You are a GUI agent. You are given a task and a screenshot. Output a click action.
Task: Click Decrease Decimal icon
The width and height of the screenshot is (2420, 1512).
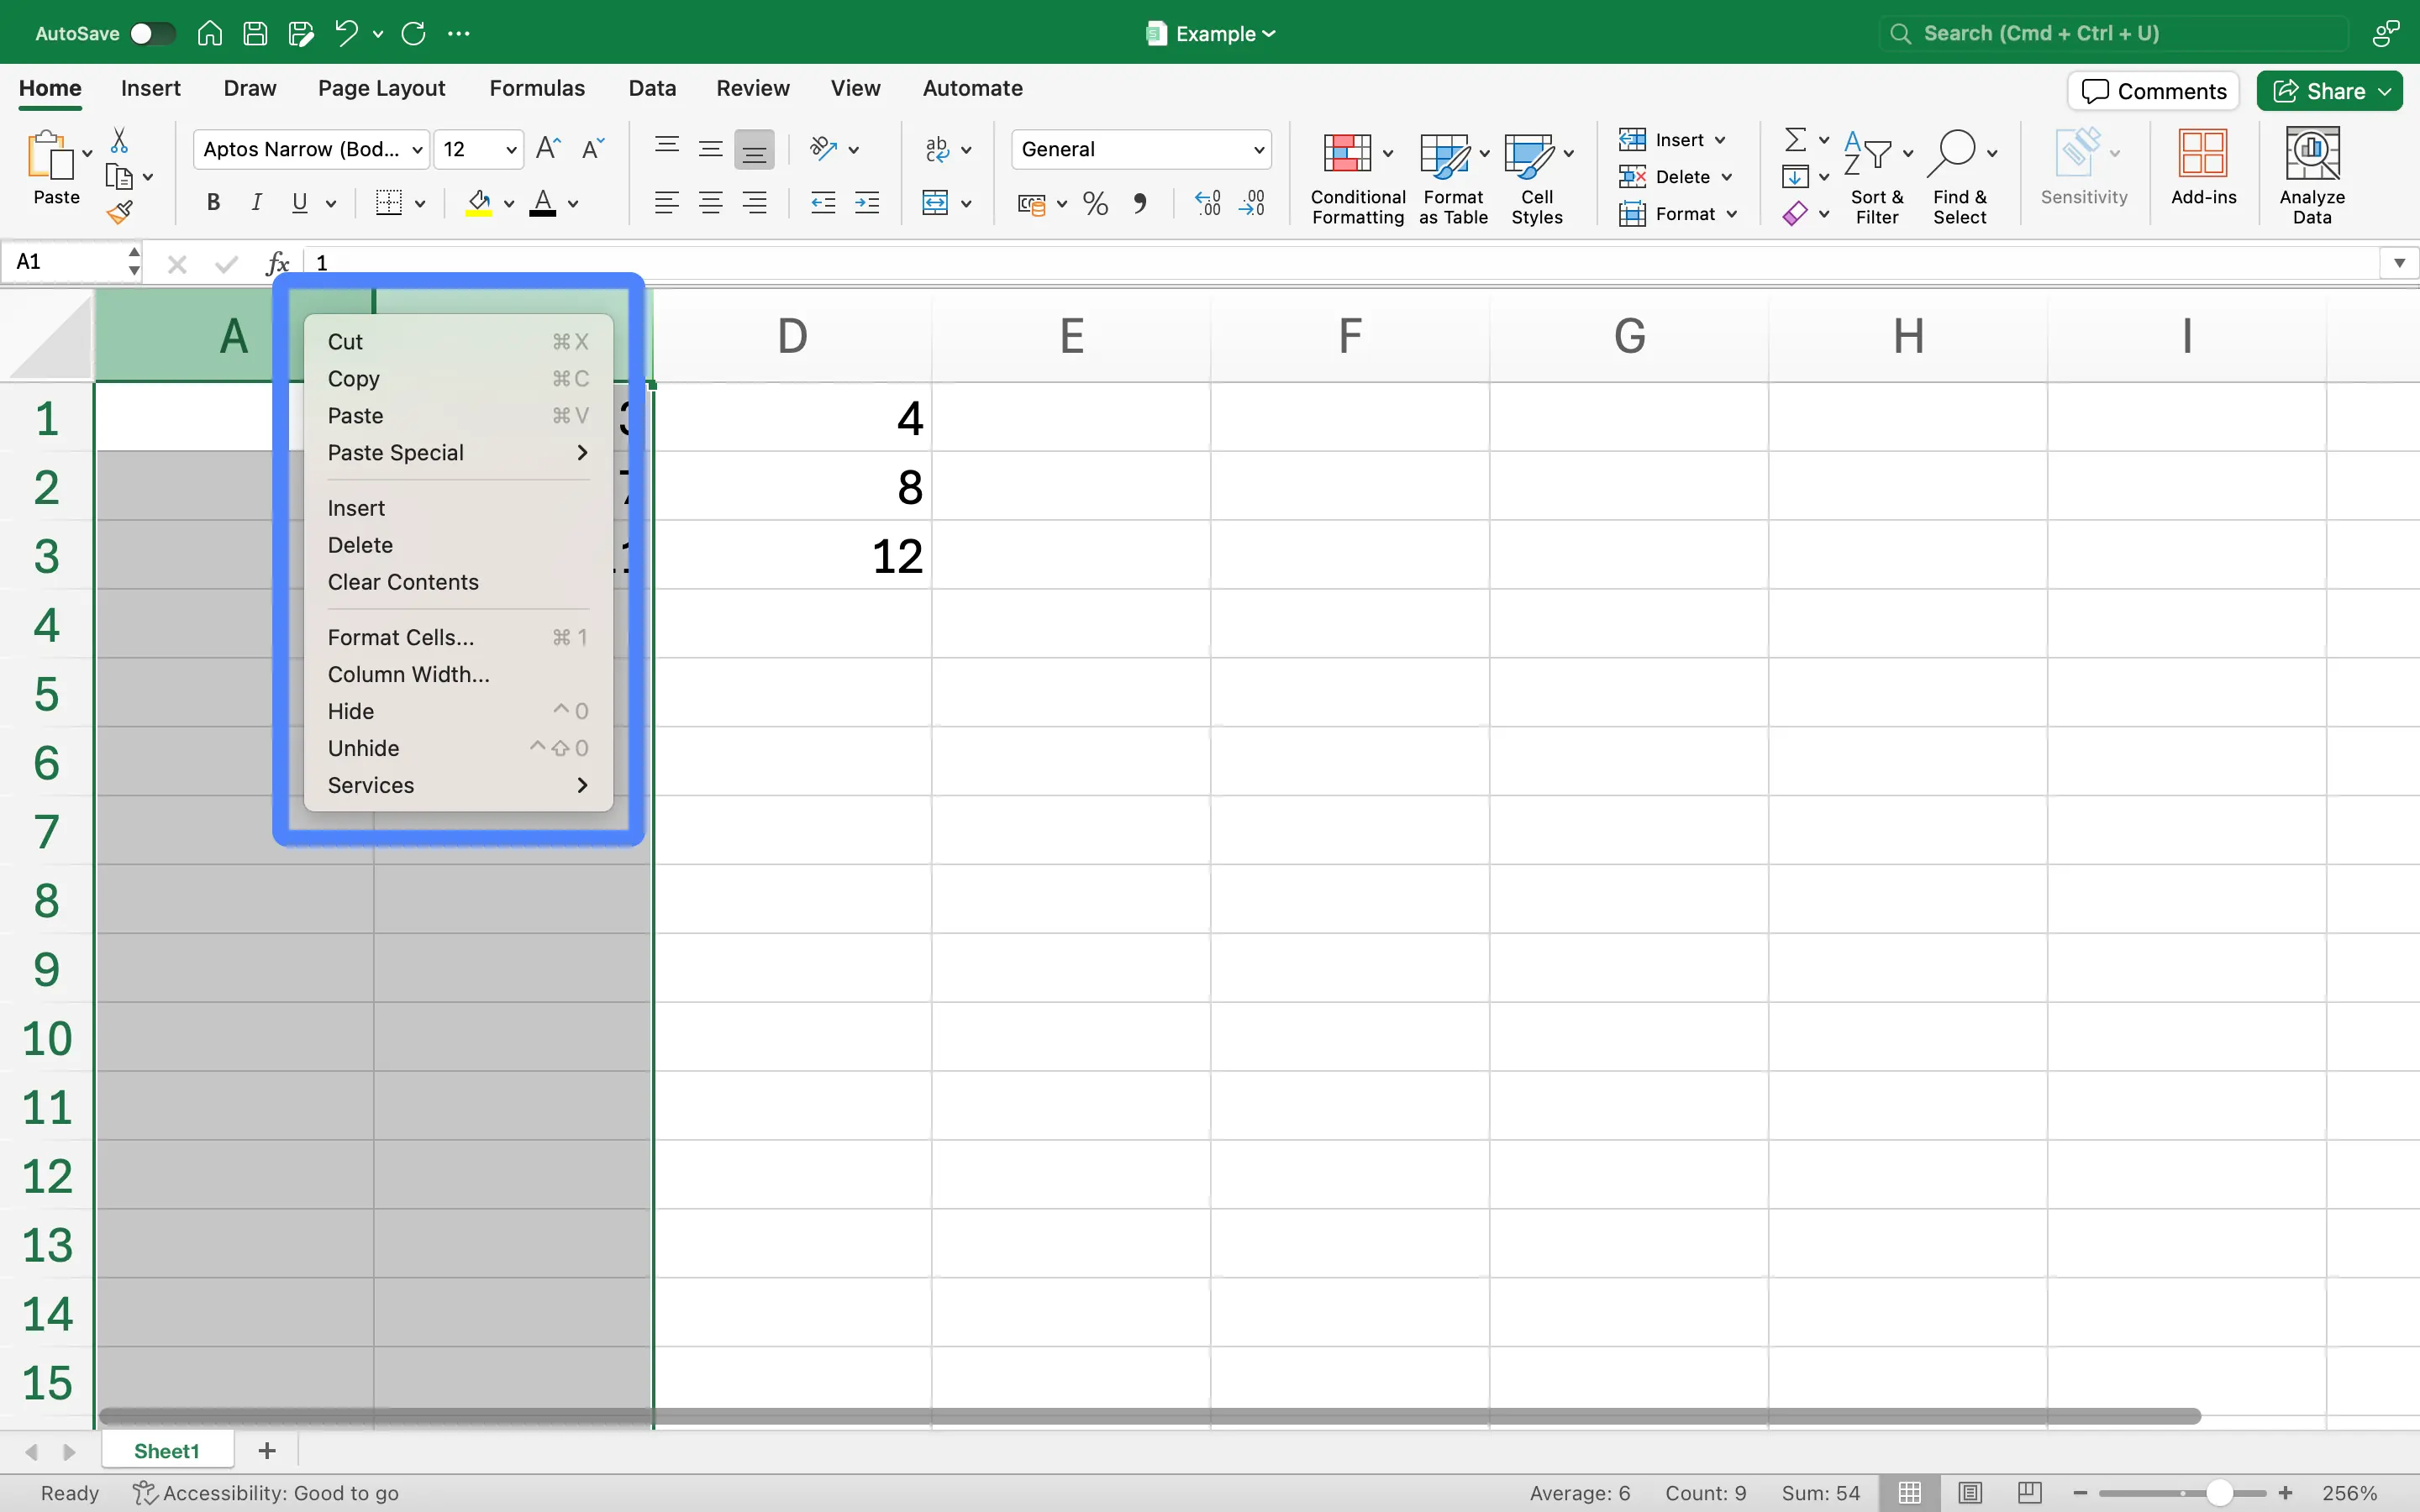1252,204
